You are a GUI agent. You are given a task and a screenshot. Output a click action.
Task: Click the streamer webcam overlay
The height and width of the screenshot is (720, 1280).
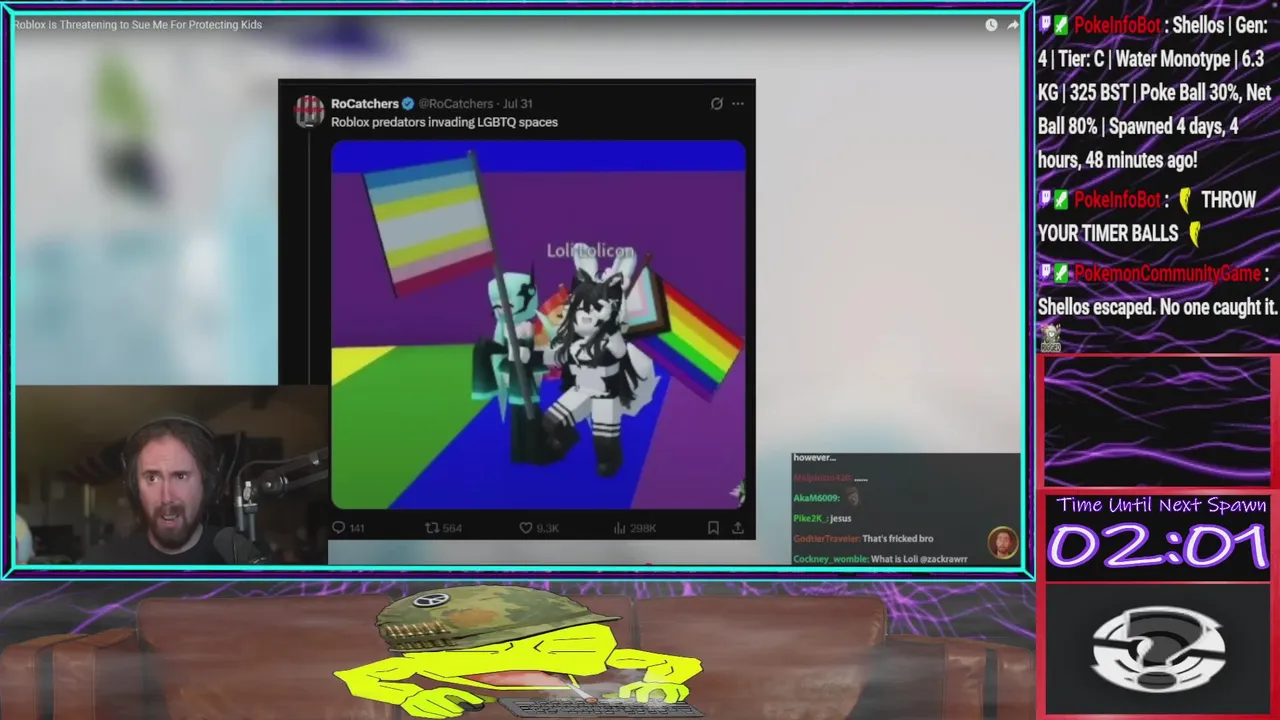click(x=171, y=475)
